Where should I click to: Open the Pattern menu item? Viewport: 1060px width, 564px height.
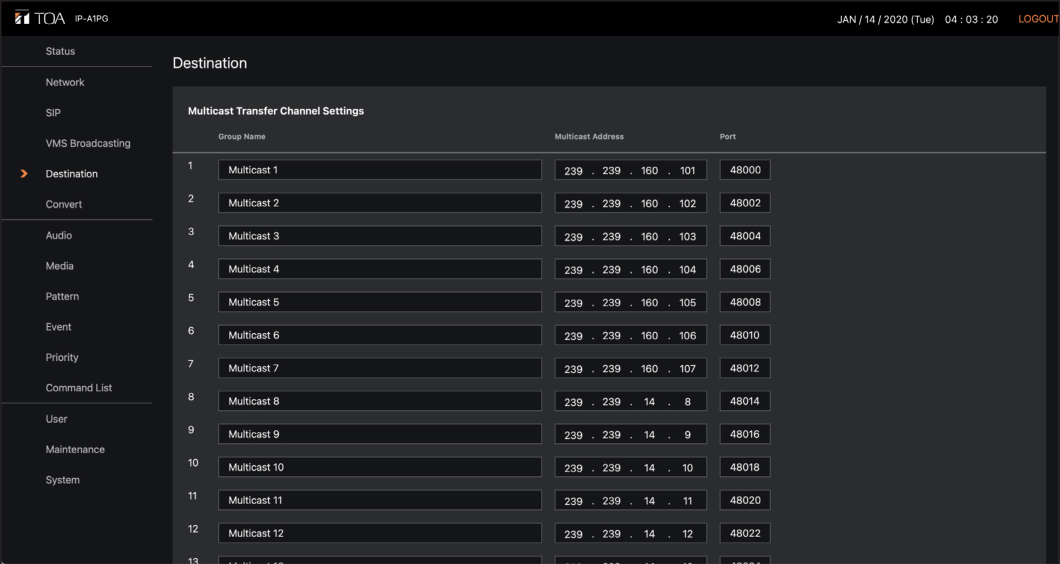[62, 296]
